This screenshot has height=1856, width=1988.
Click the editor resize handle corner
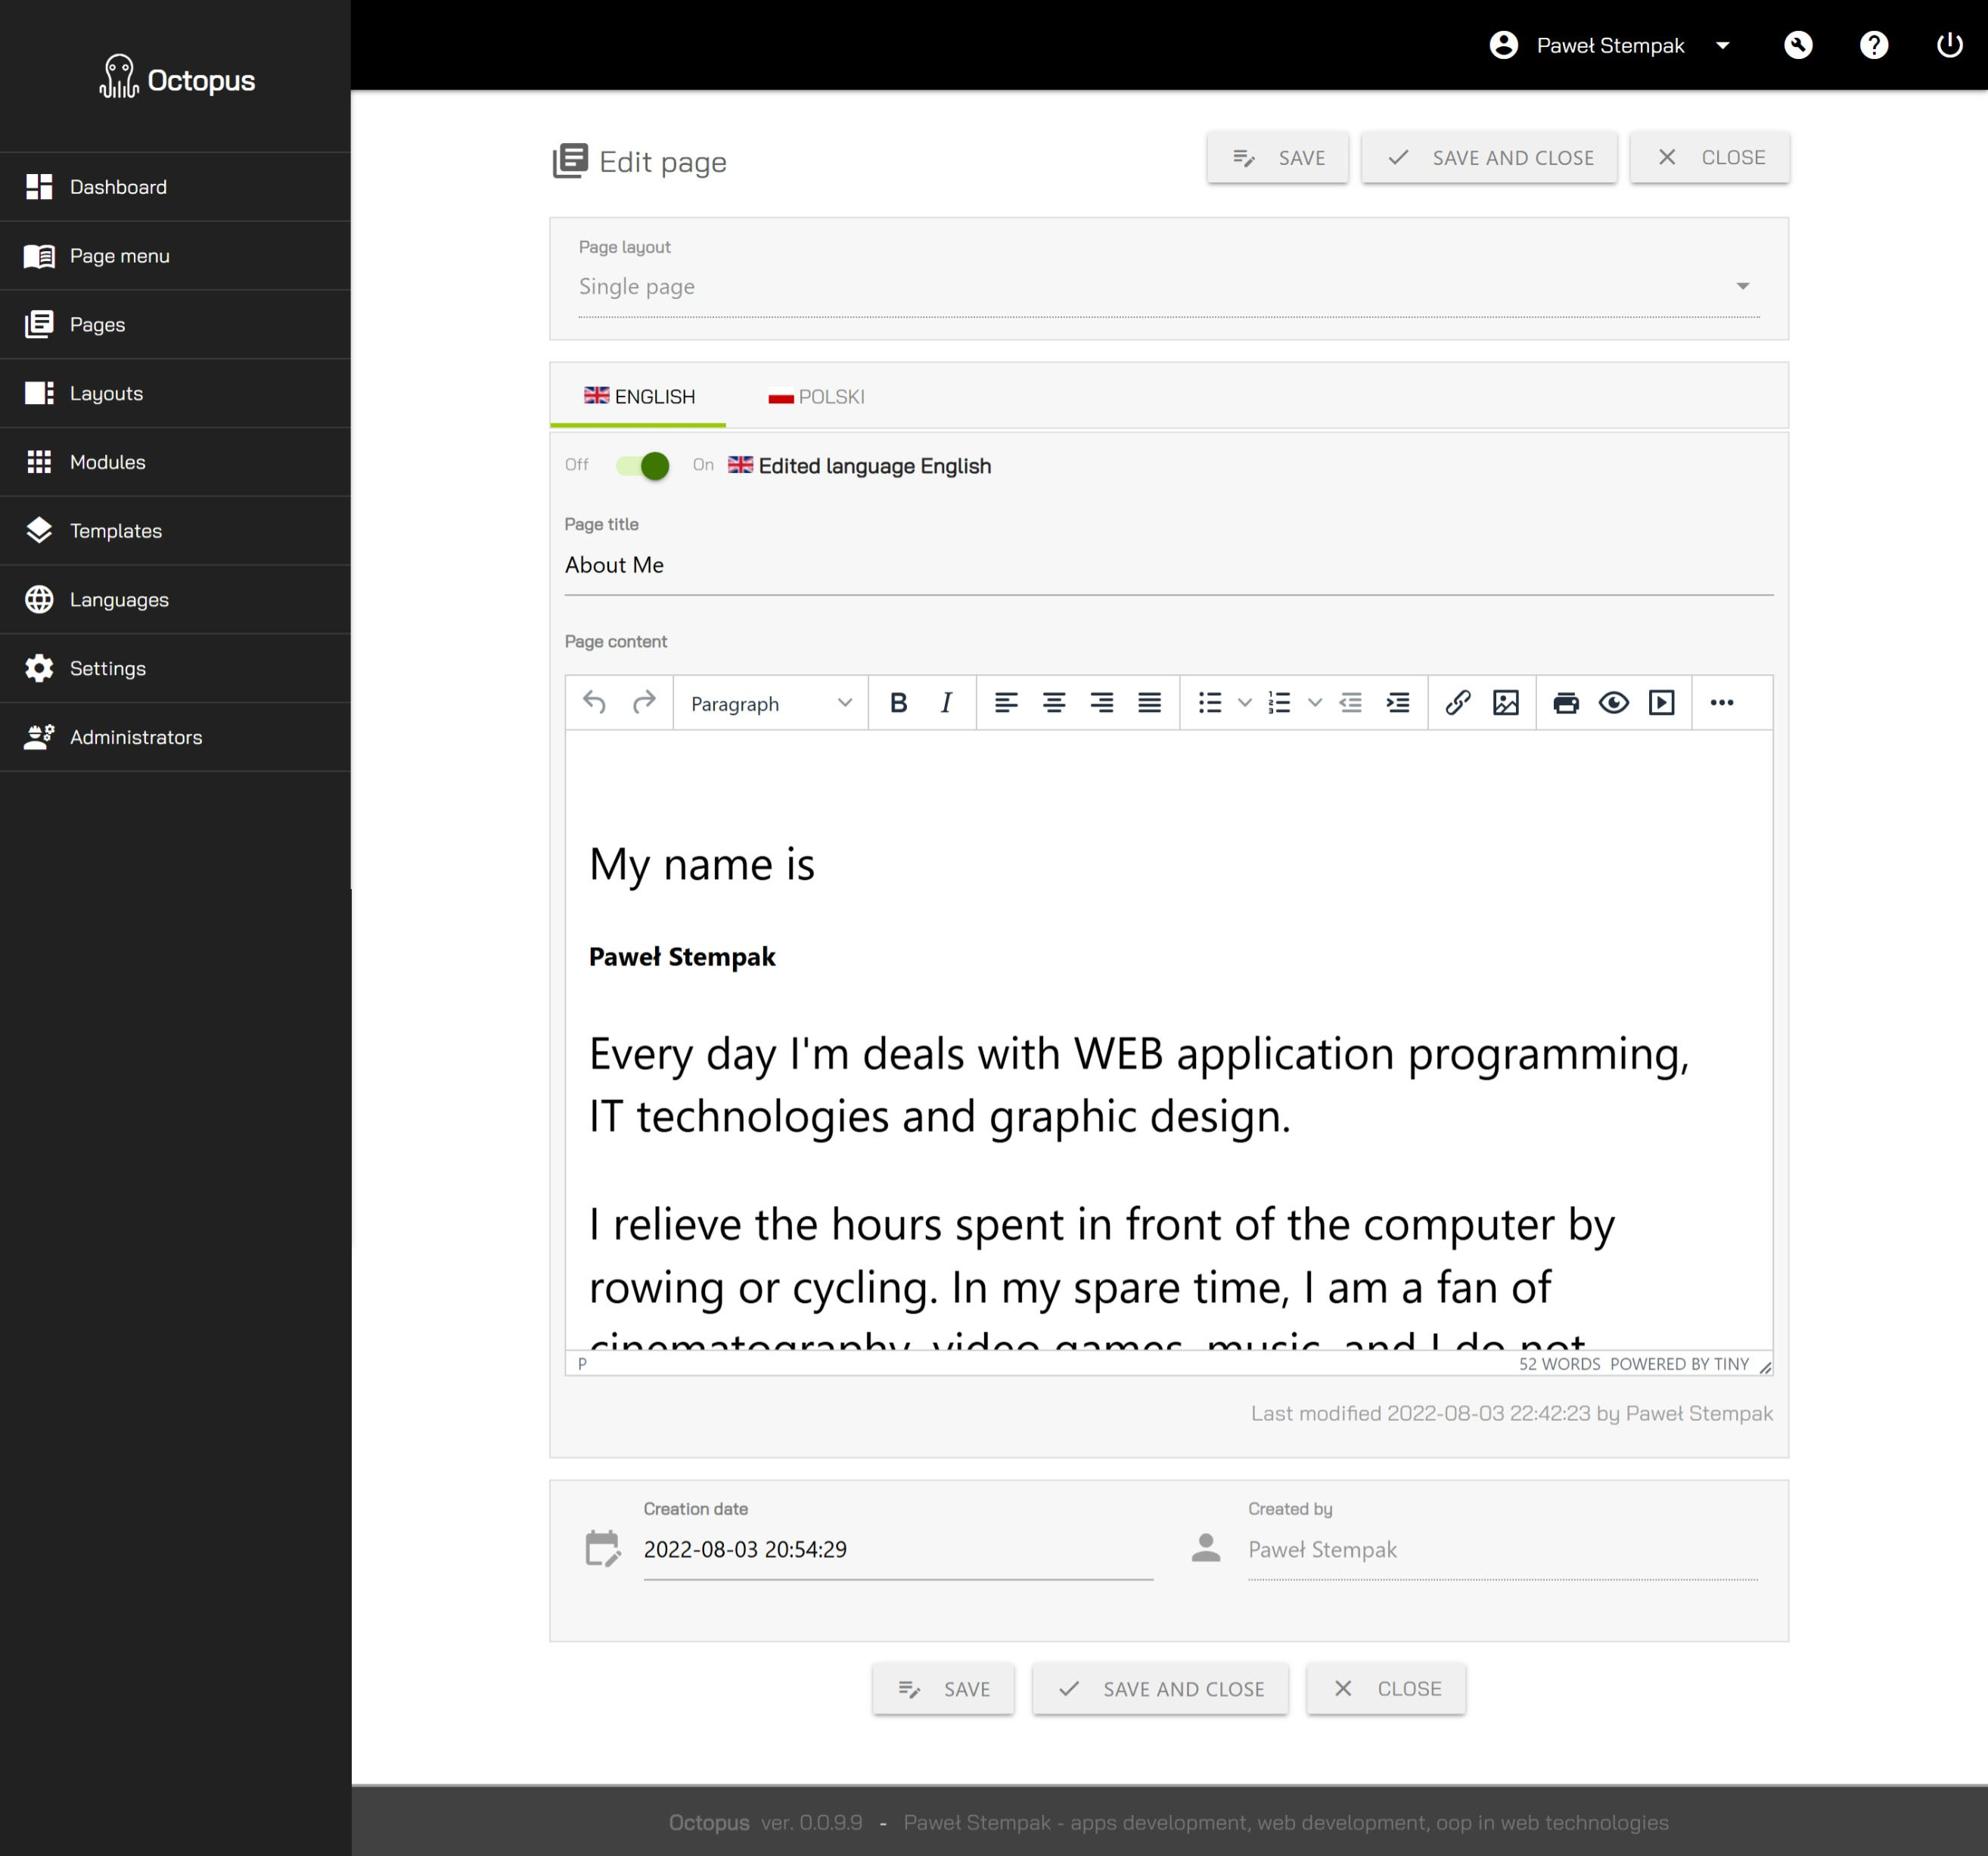pyautogui.click(x=1765, y=1367)
